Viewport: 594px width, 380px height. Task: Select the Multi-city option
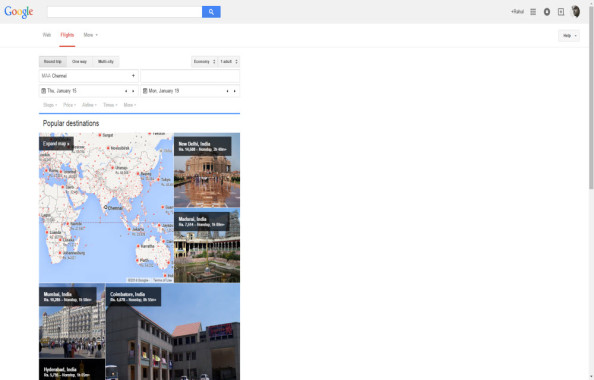pyautogui.click(x=106, y=61)
